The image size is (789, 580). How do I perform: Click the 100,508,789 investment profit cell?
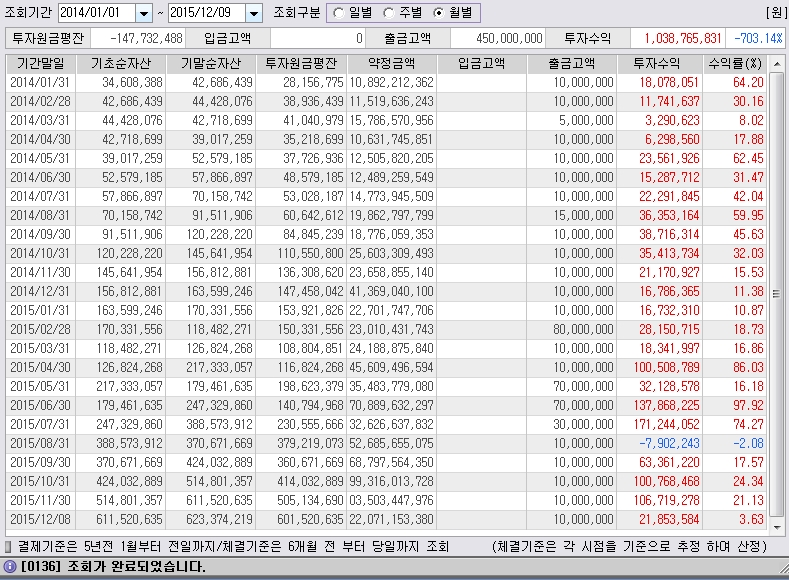(660, 367)
